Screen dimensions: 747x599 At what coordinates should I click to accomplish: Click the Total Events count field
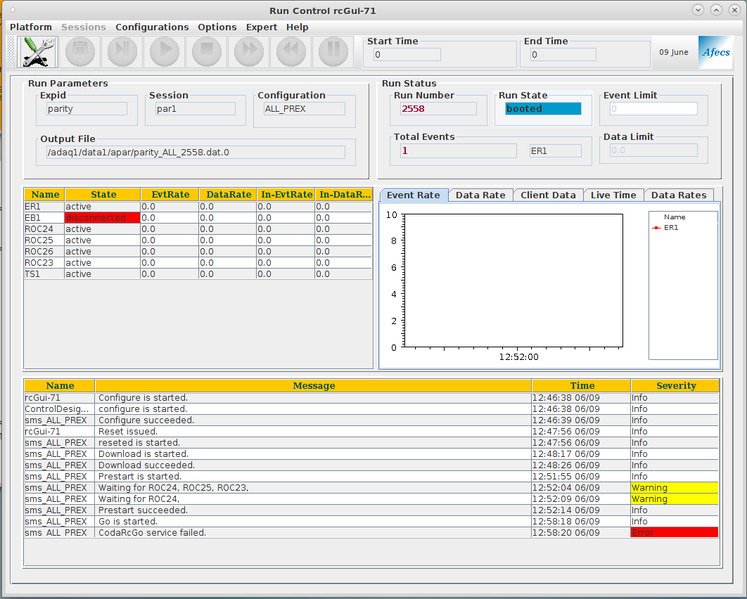coord(458,151)
